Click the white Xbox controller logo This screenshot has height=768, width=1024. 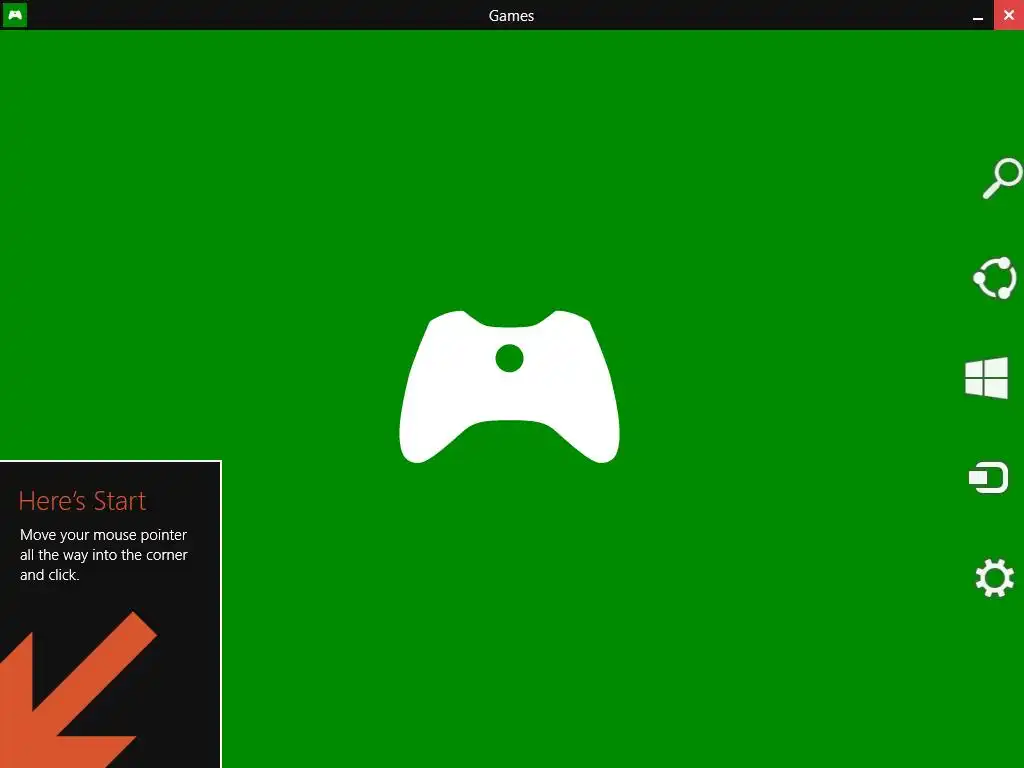click(509, 387)
